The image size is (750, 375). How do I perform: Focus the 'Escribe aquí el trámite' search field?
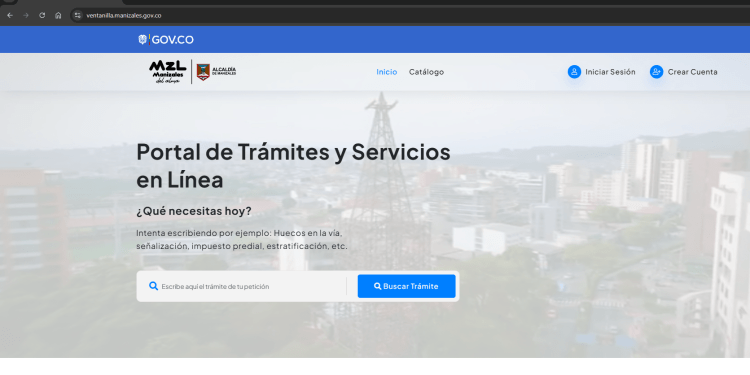[247, 287]
